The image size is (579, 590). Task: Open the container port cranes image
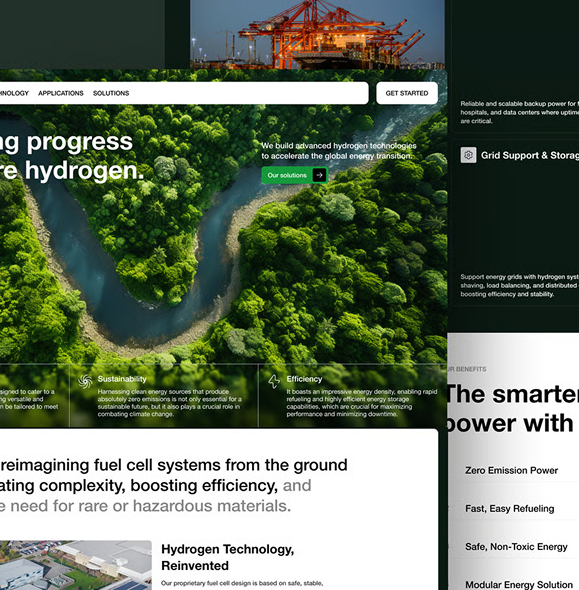click(317, 34)
